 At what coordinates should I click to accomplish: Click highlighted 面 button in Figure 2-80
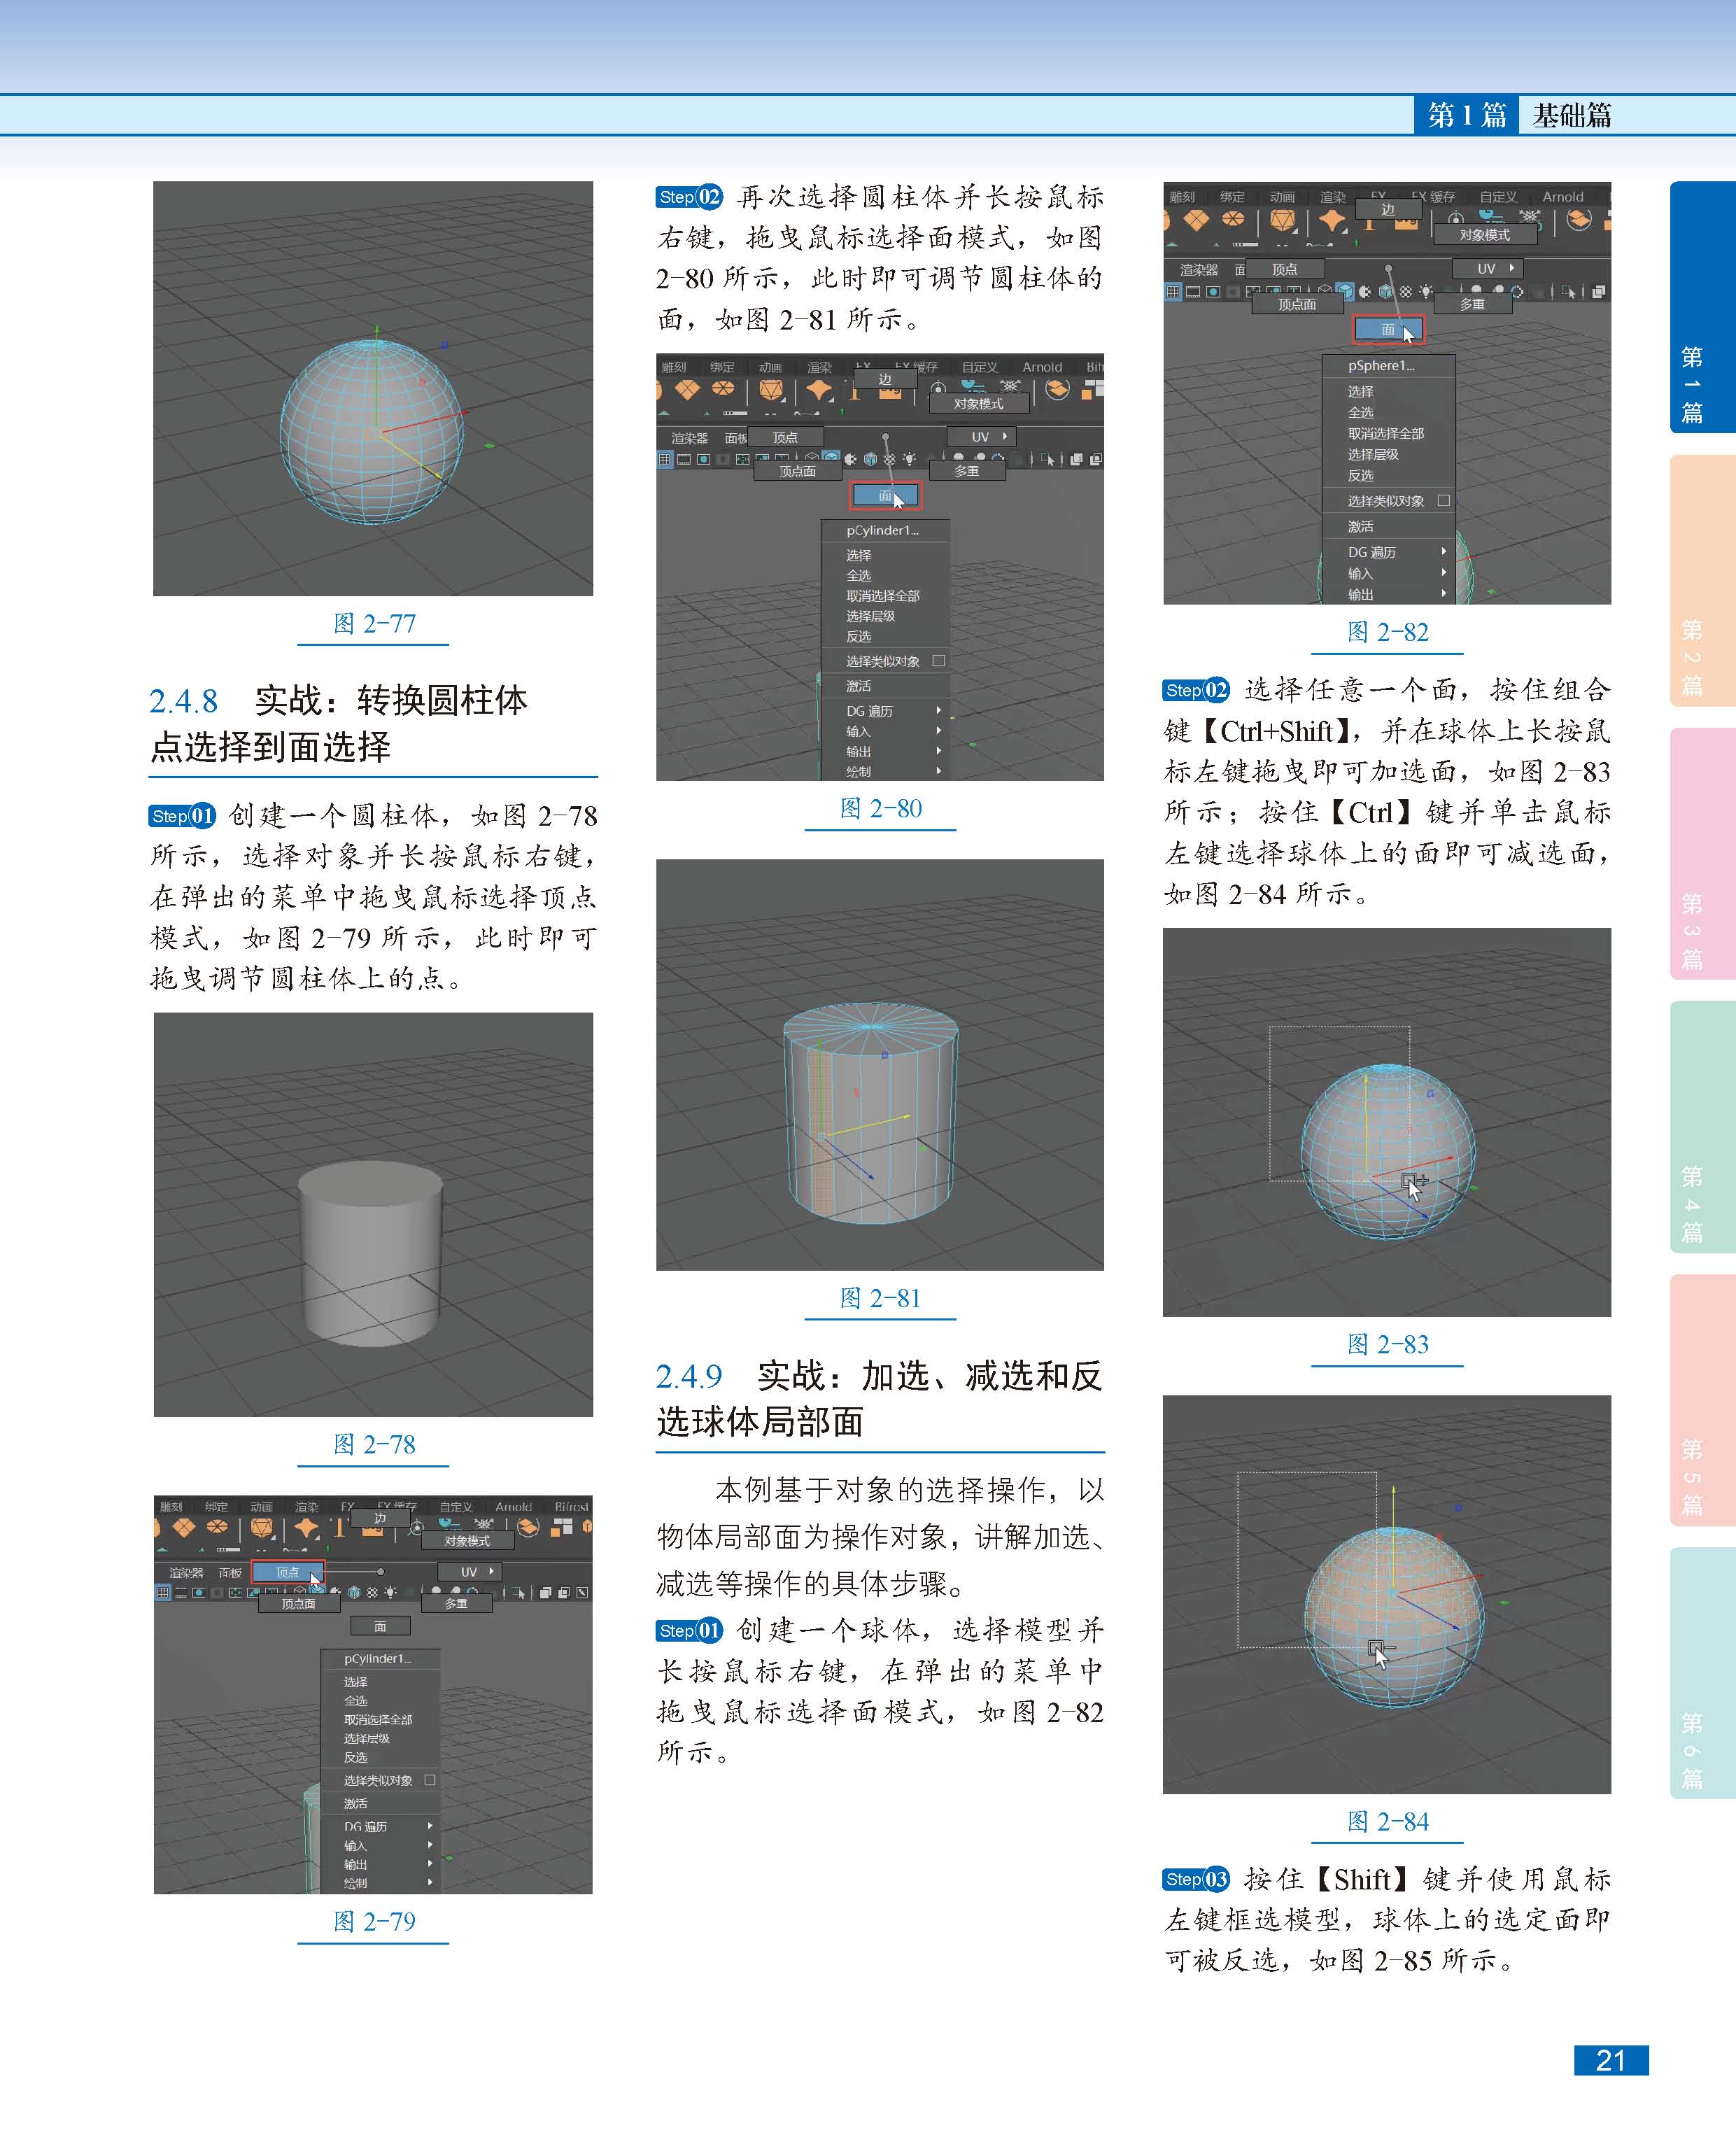[x=885, y=496]
